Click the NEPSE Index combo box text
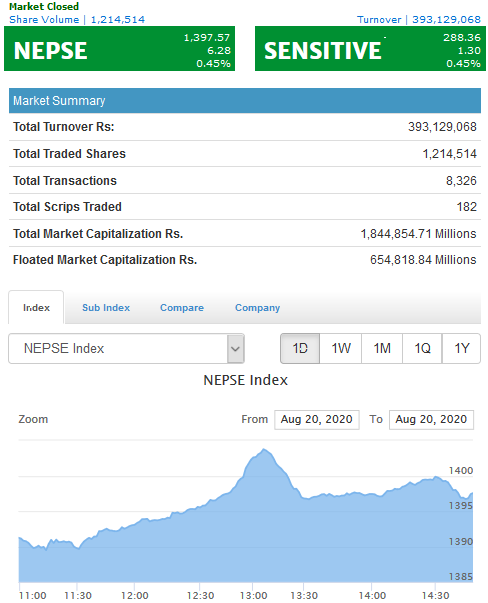Viewport: 488px width, 603px height. click(x=64, y=348)
